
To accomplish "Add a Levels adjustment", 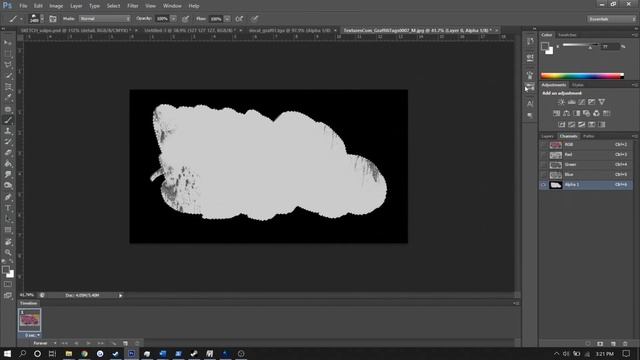I will point(572,102).
